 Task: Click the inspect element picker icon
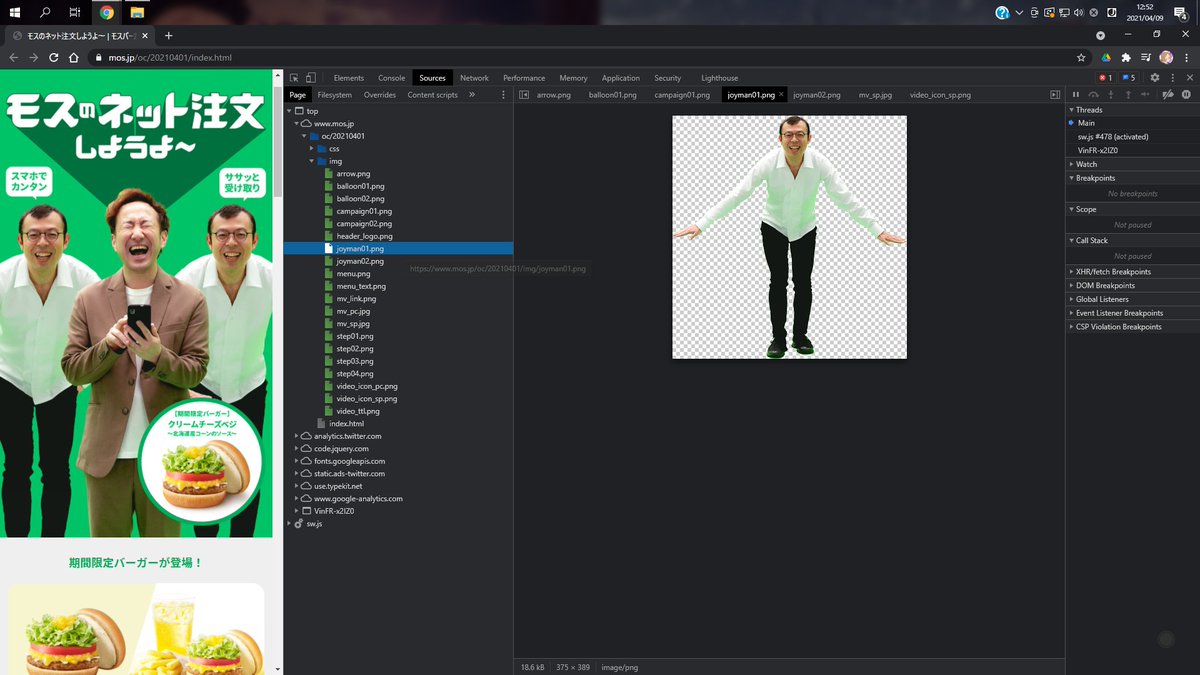click(x=295, y=78)
